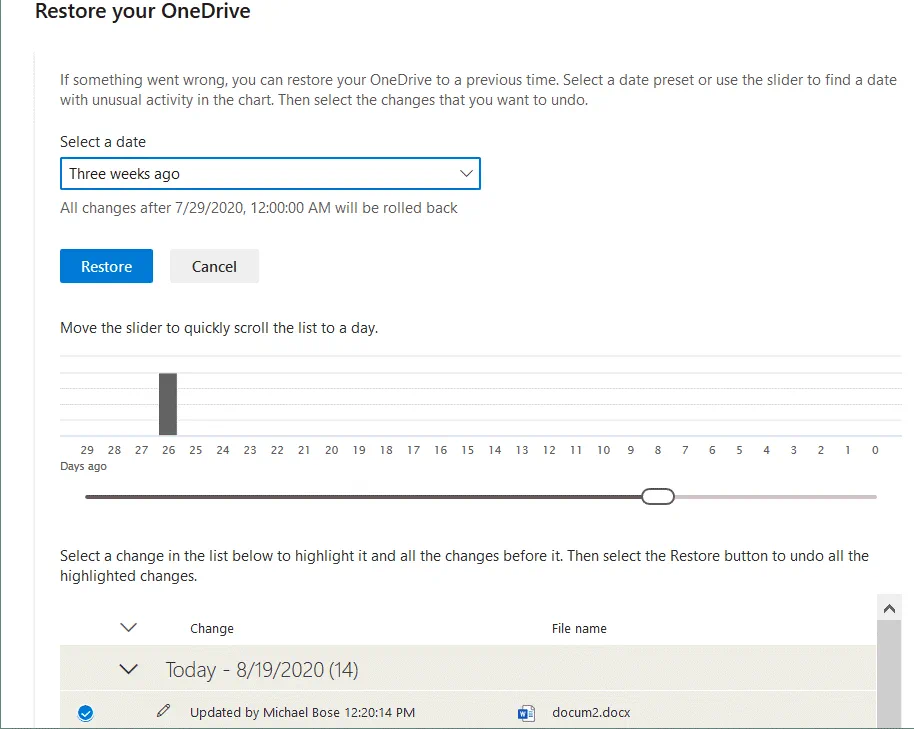Viewport: 914px width, 729px height.
Task: Select the docum2.docx file name
Action: click(591, 713)
